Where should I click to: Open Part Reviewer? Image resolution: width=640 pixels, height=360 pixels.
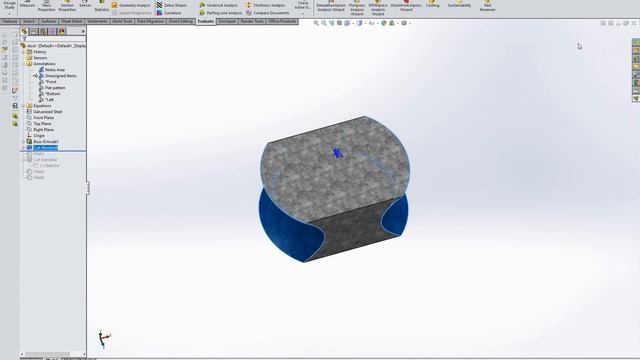point(487,6)
